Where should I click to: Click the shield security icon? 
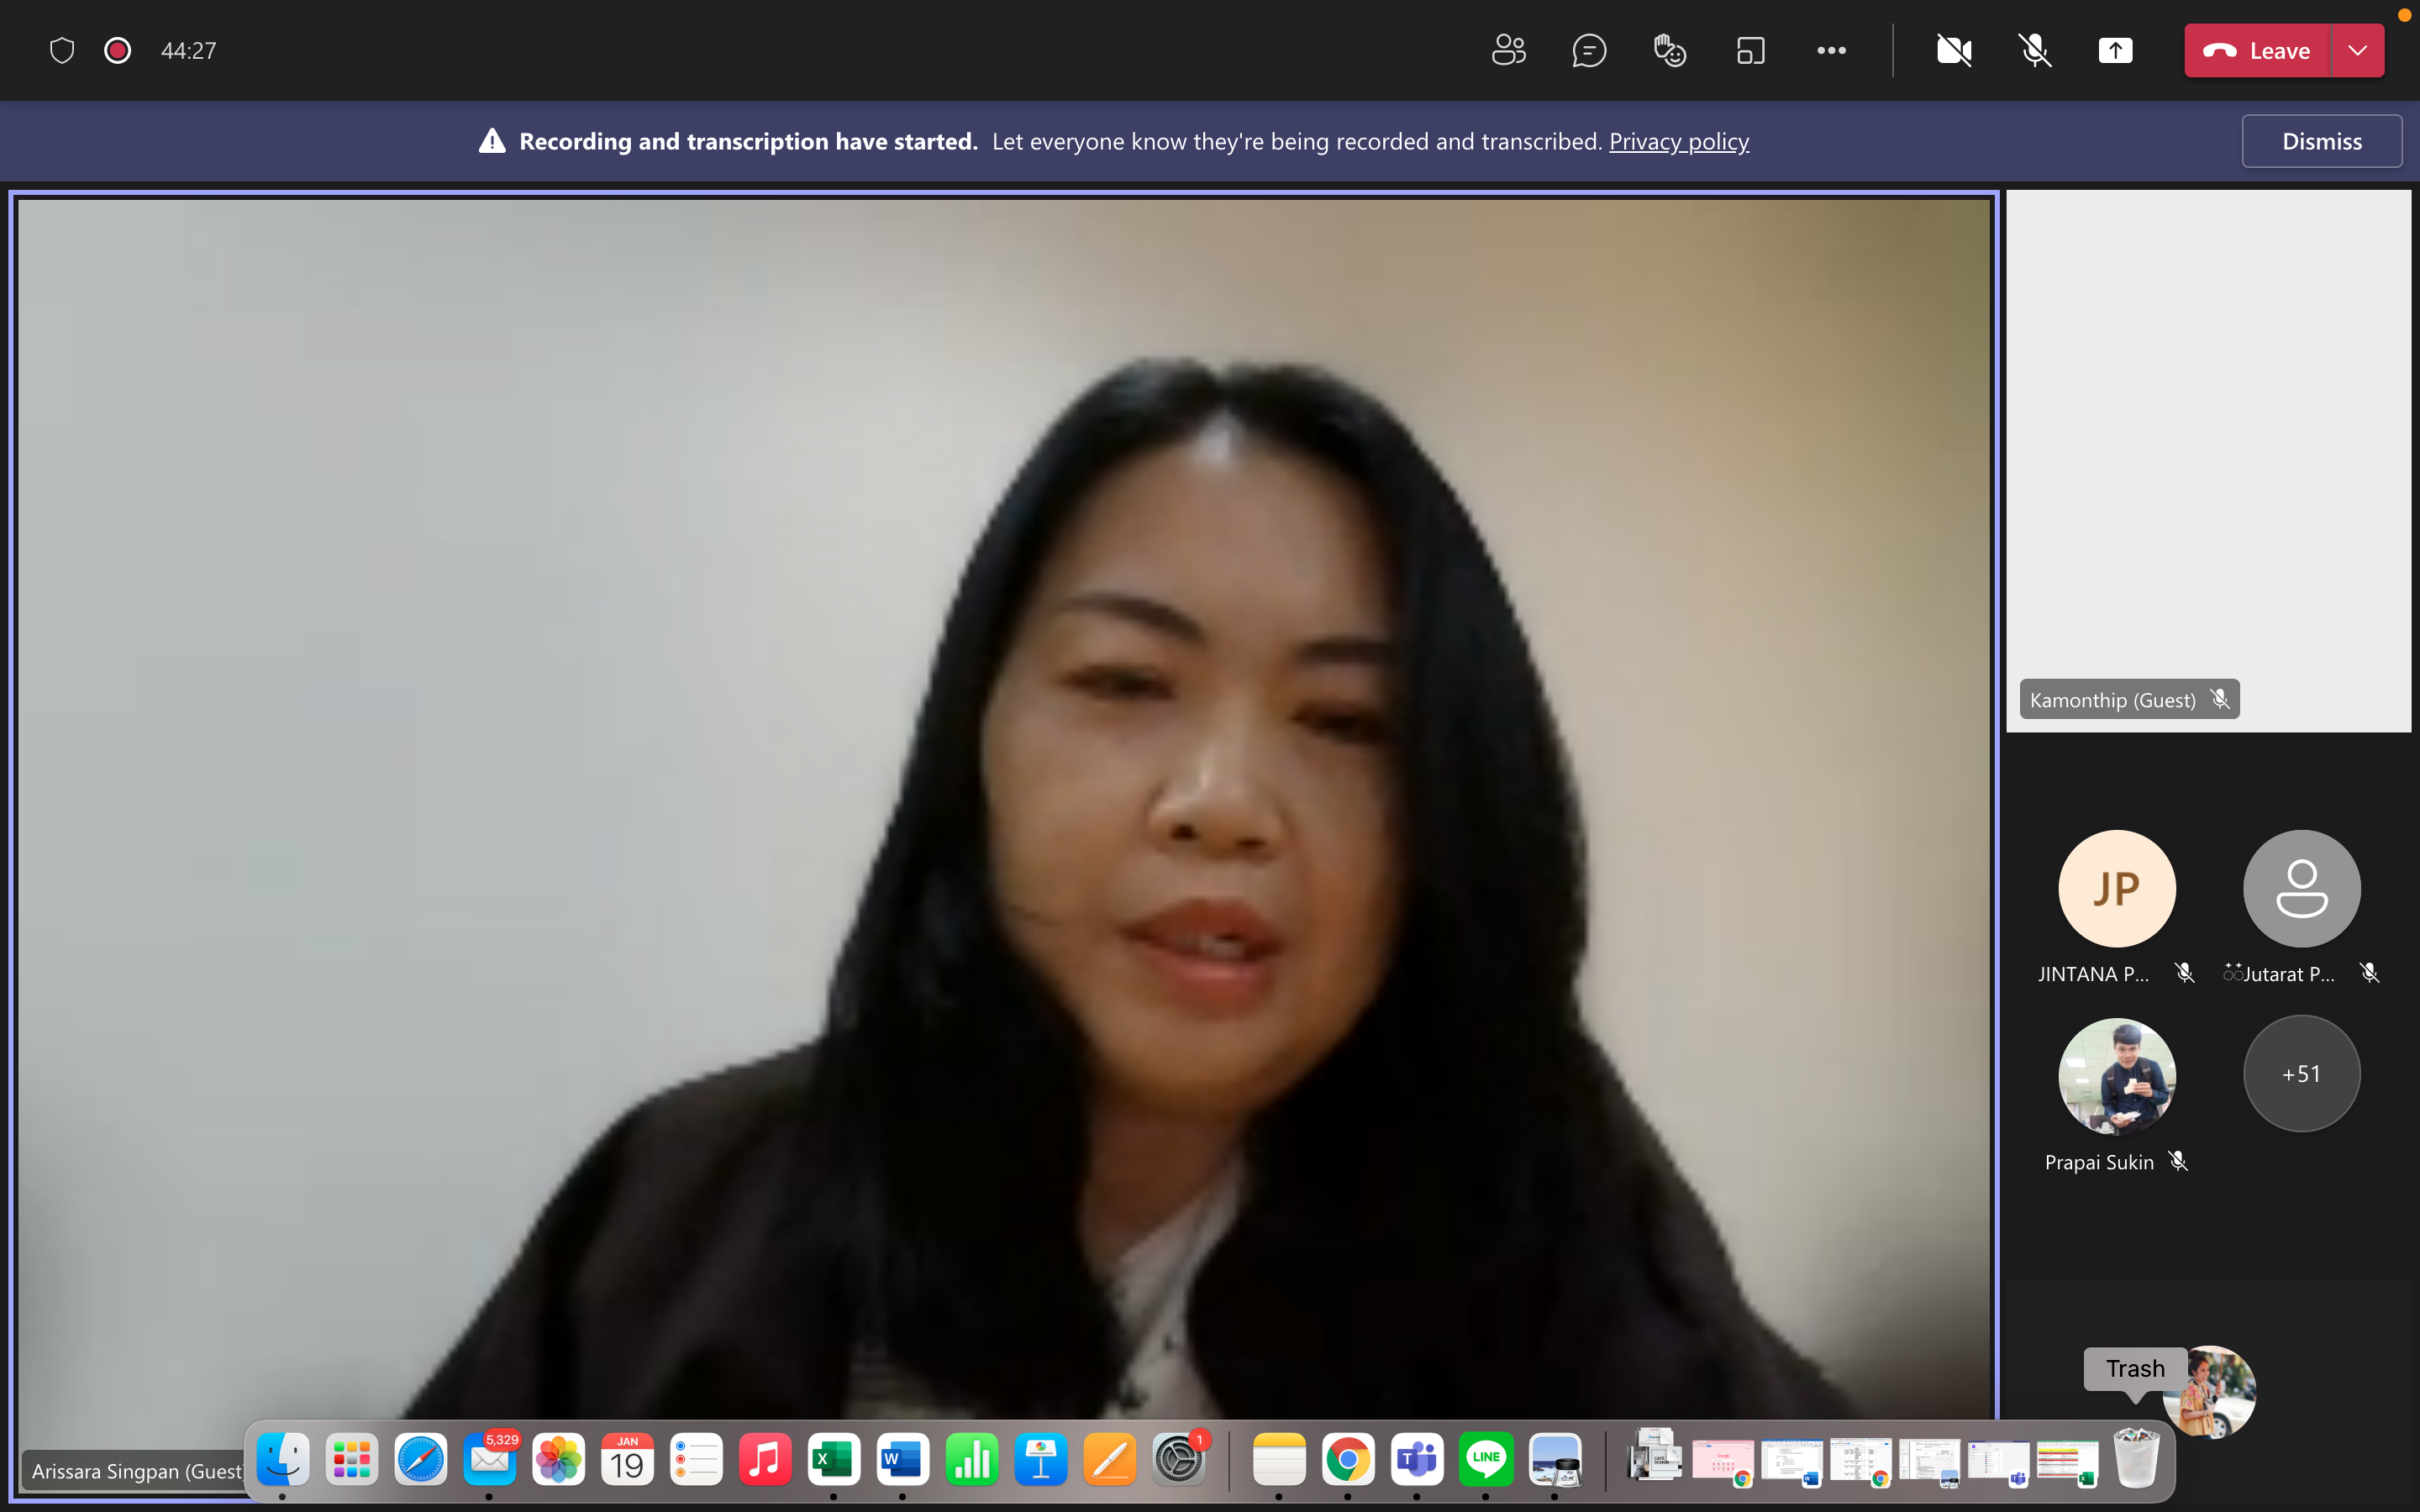(x=62, y=50)
